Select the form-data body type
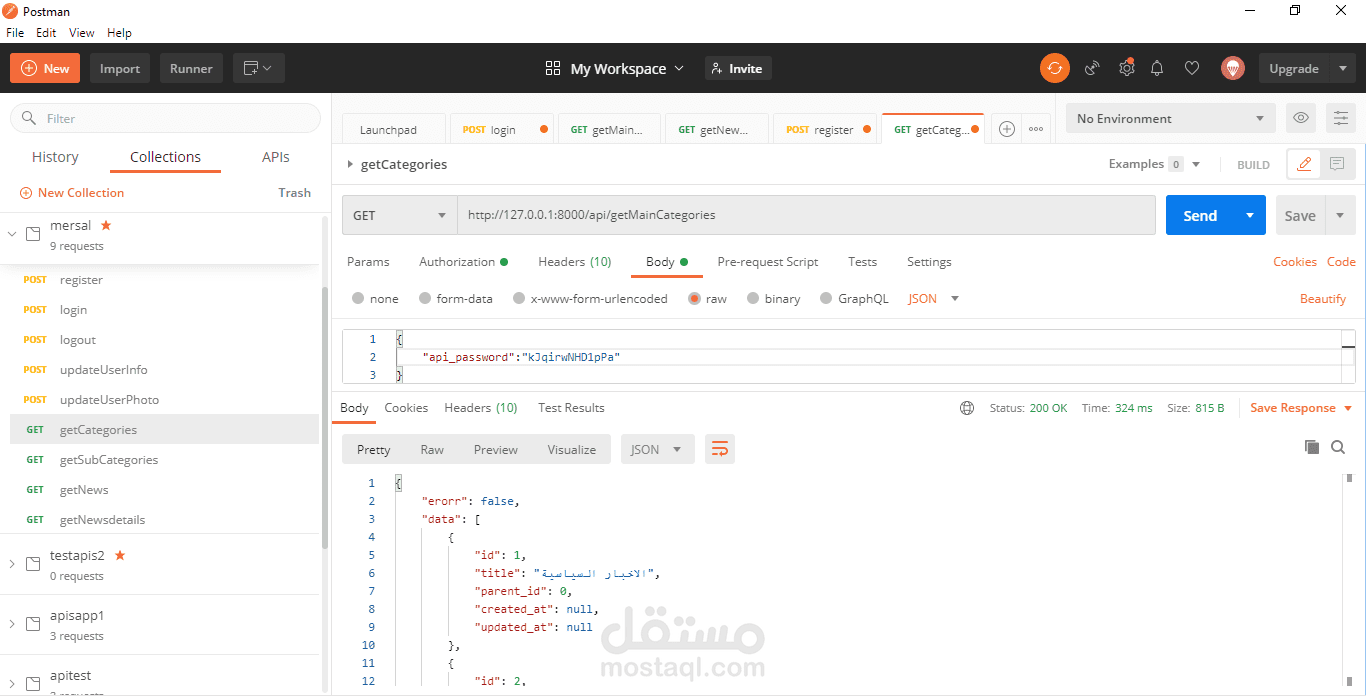The image size is (1366, 696). pyautogui.click(x=425, y=298)
